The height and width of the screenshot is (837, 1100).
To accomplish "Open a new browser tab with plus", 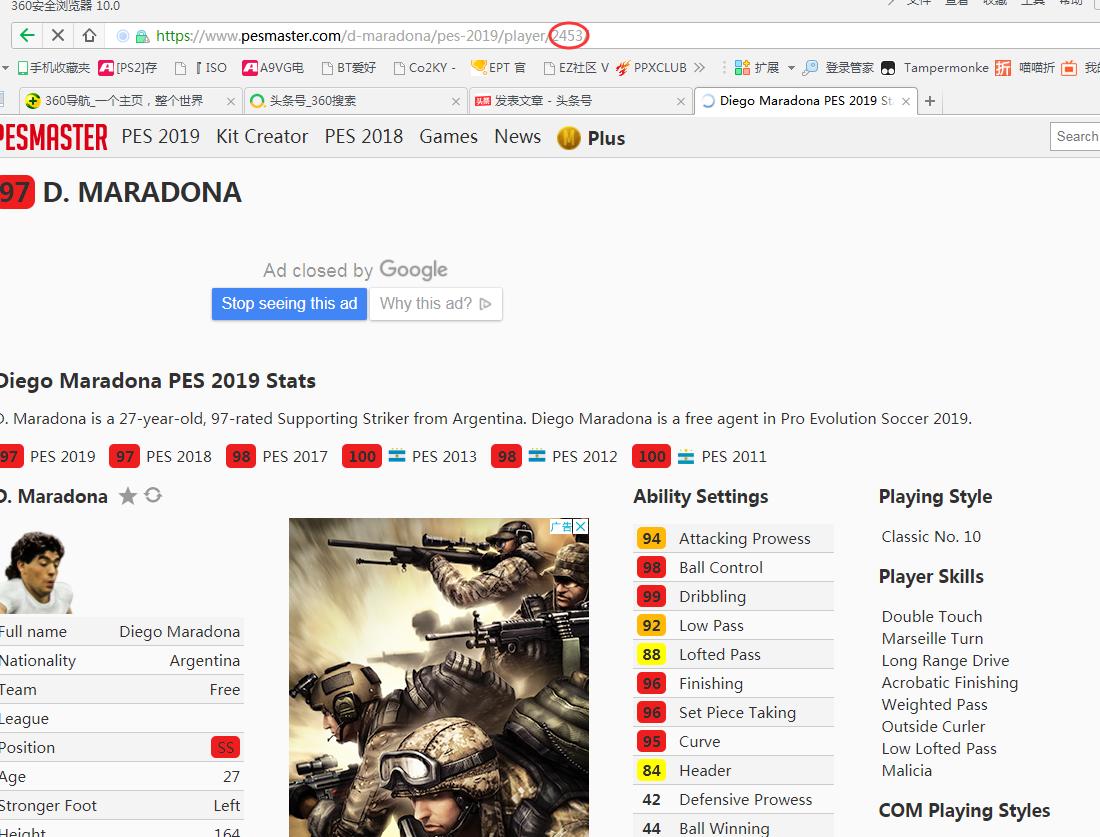I will click(x=930, y=101).
